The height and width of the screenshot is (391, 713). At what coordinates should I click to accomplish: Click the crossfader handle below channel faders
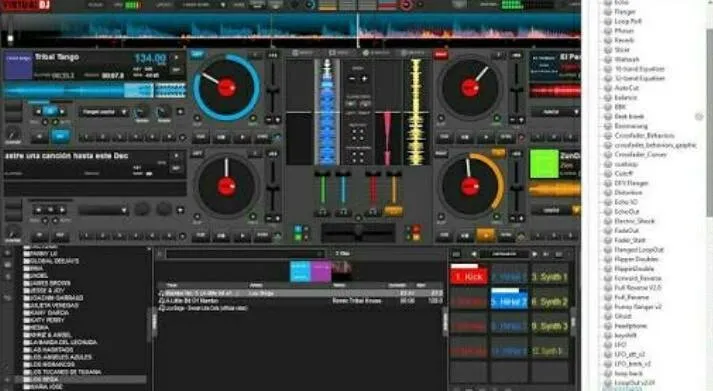[358, 232]
